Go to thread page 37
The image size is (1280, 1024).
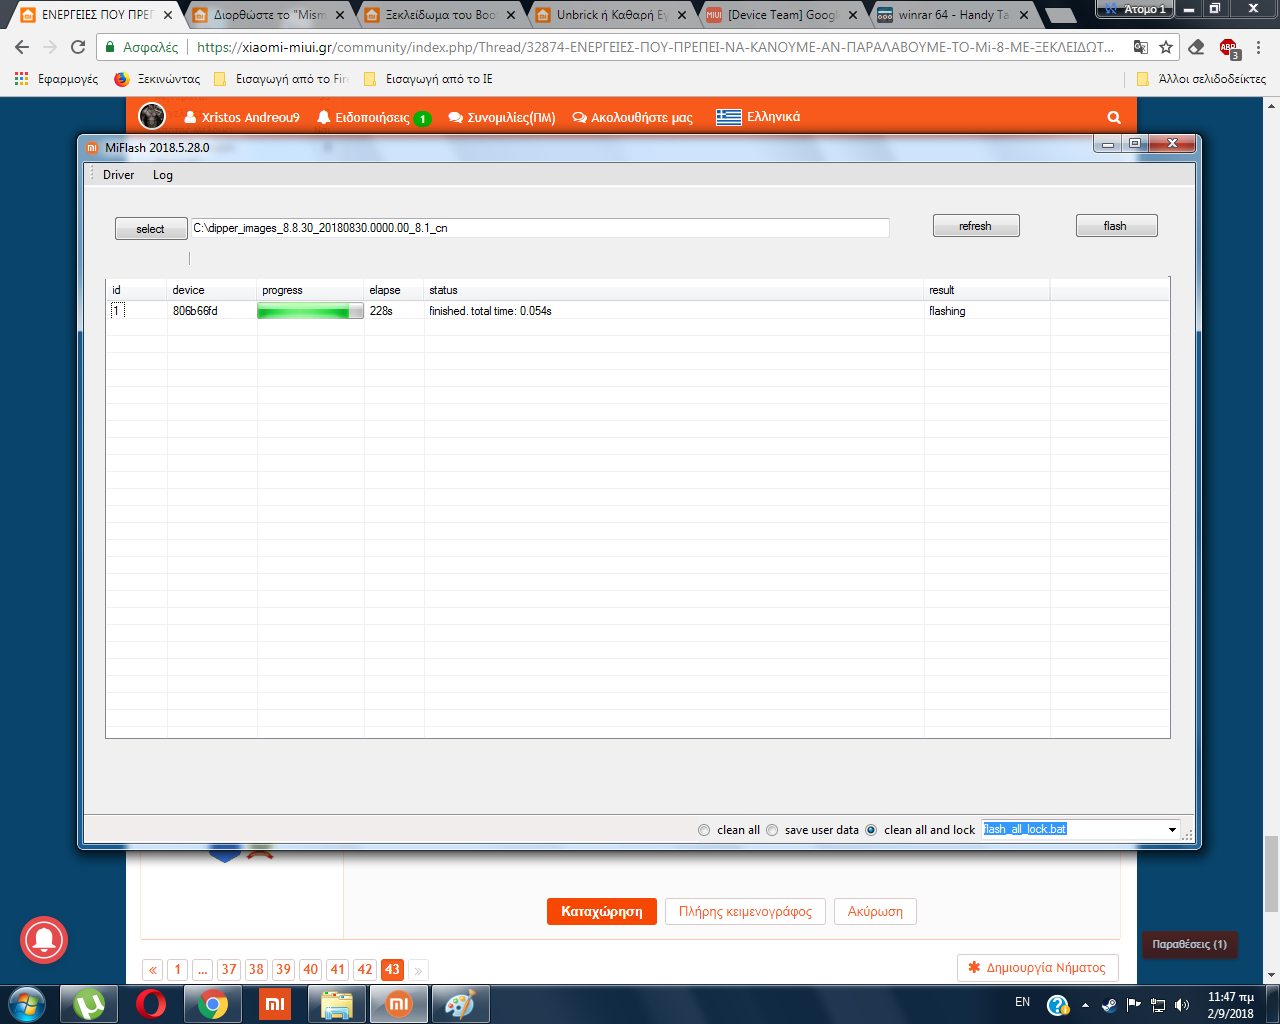coord(229,969)
